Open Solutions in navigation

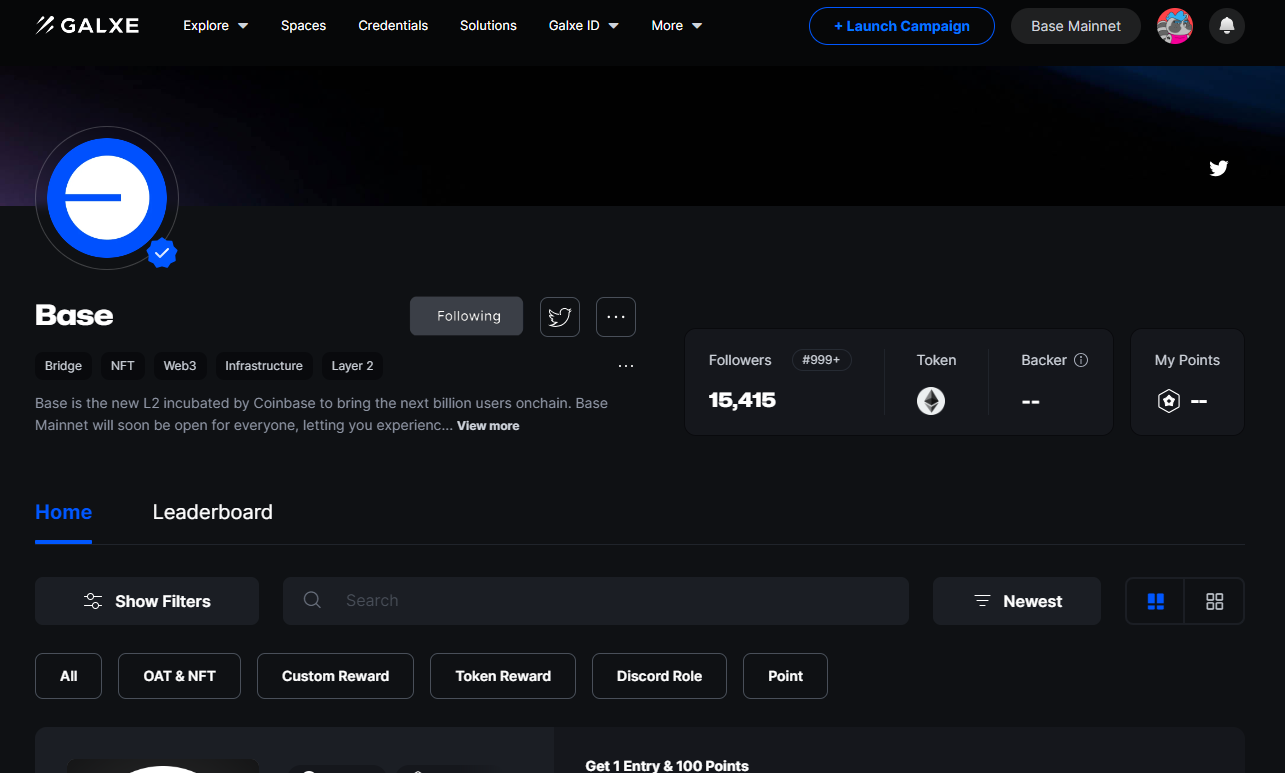488,26
